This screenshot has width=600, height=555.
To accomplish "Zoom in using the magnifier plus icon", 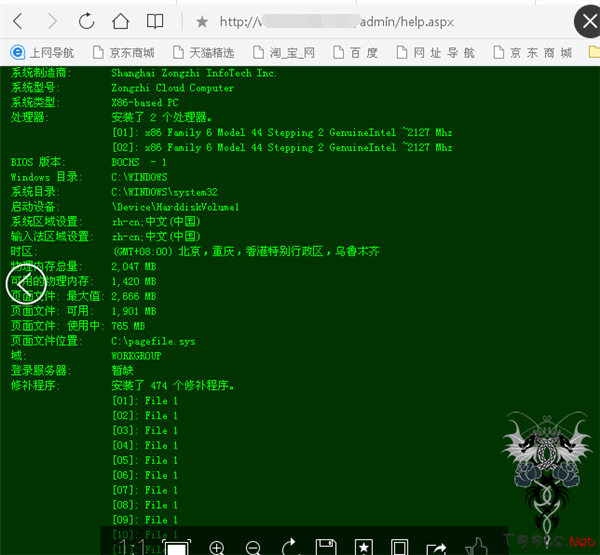I will (x=217, y=547).
